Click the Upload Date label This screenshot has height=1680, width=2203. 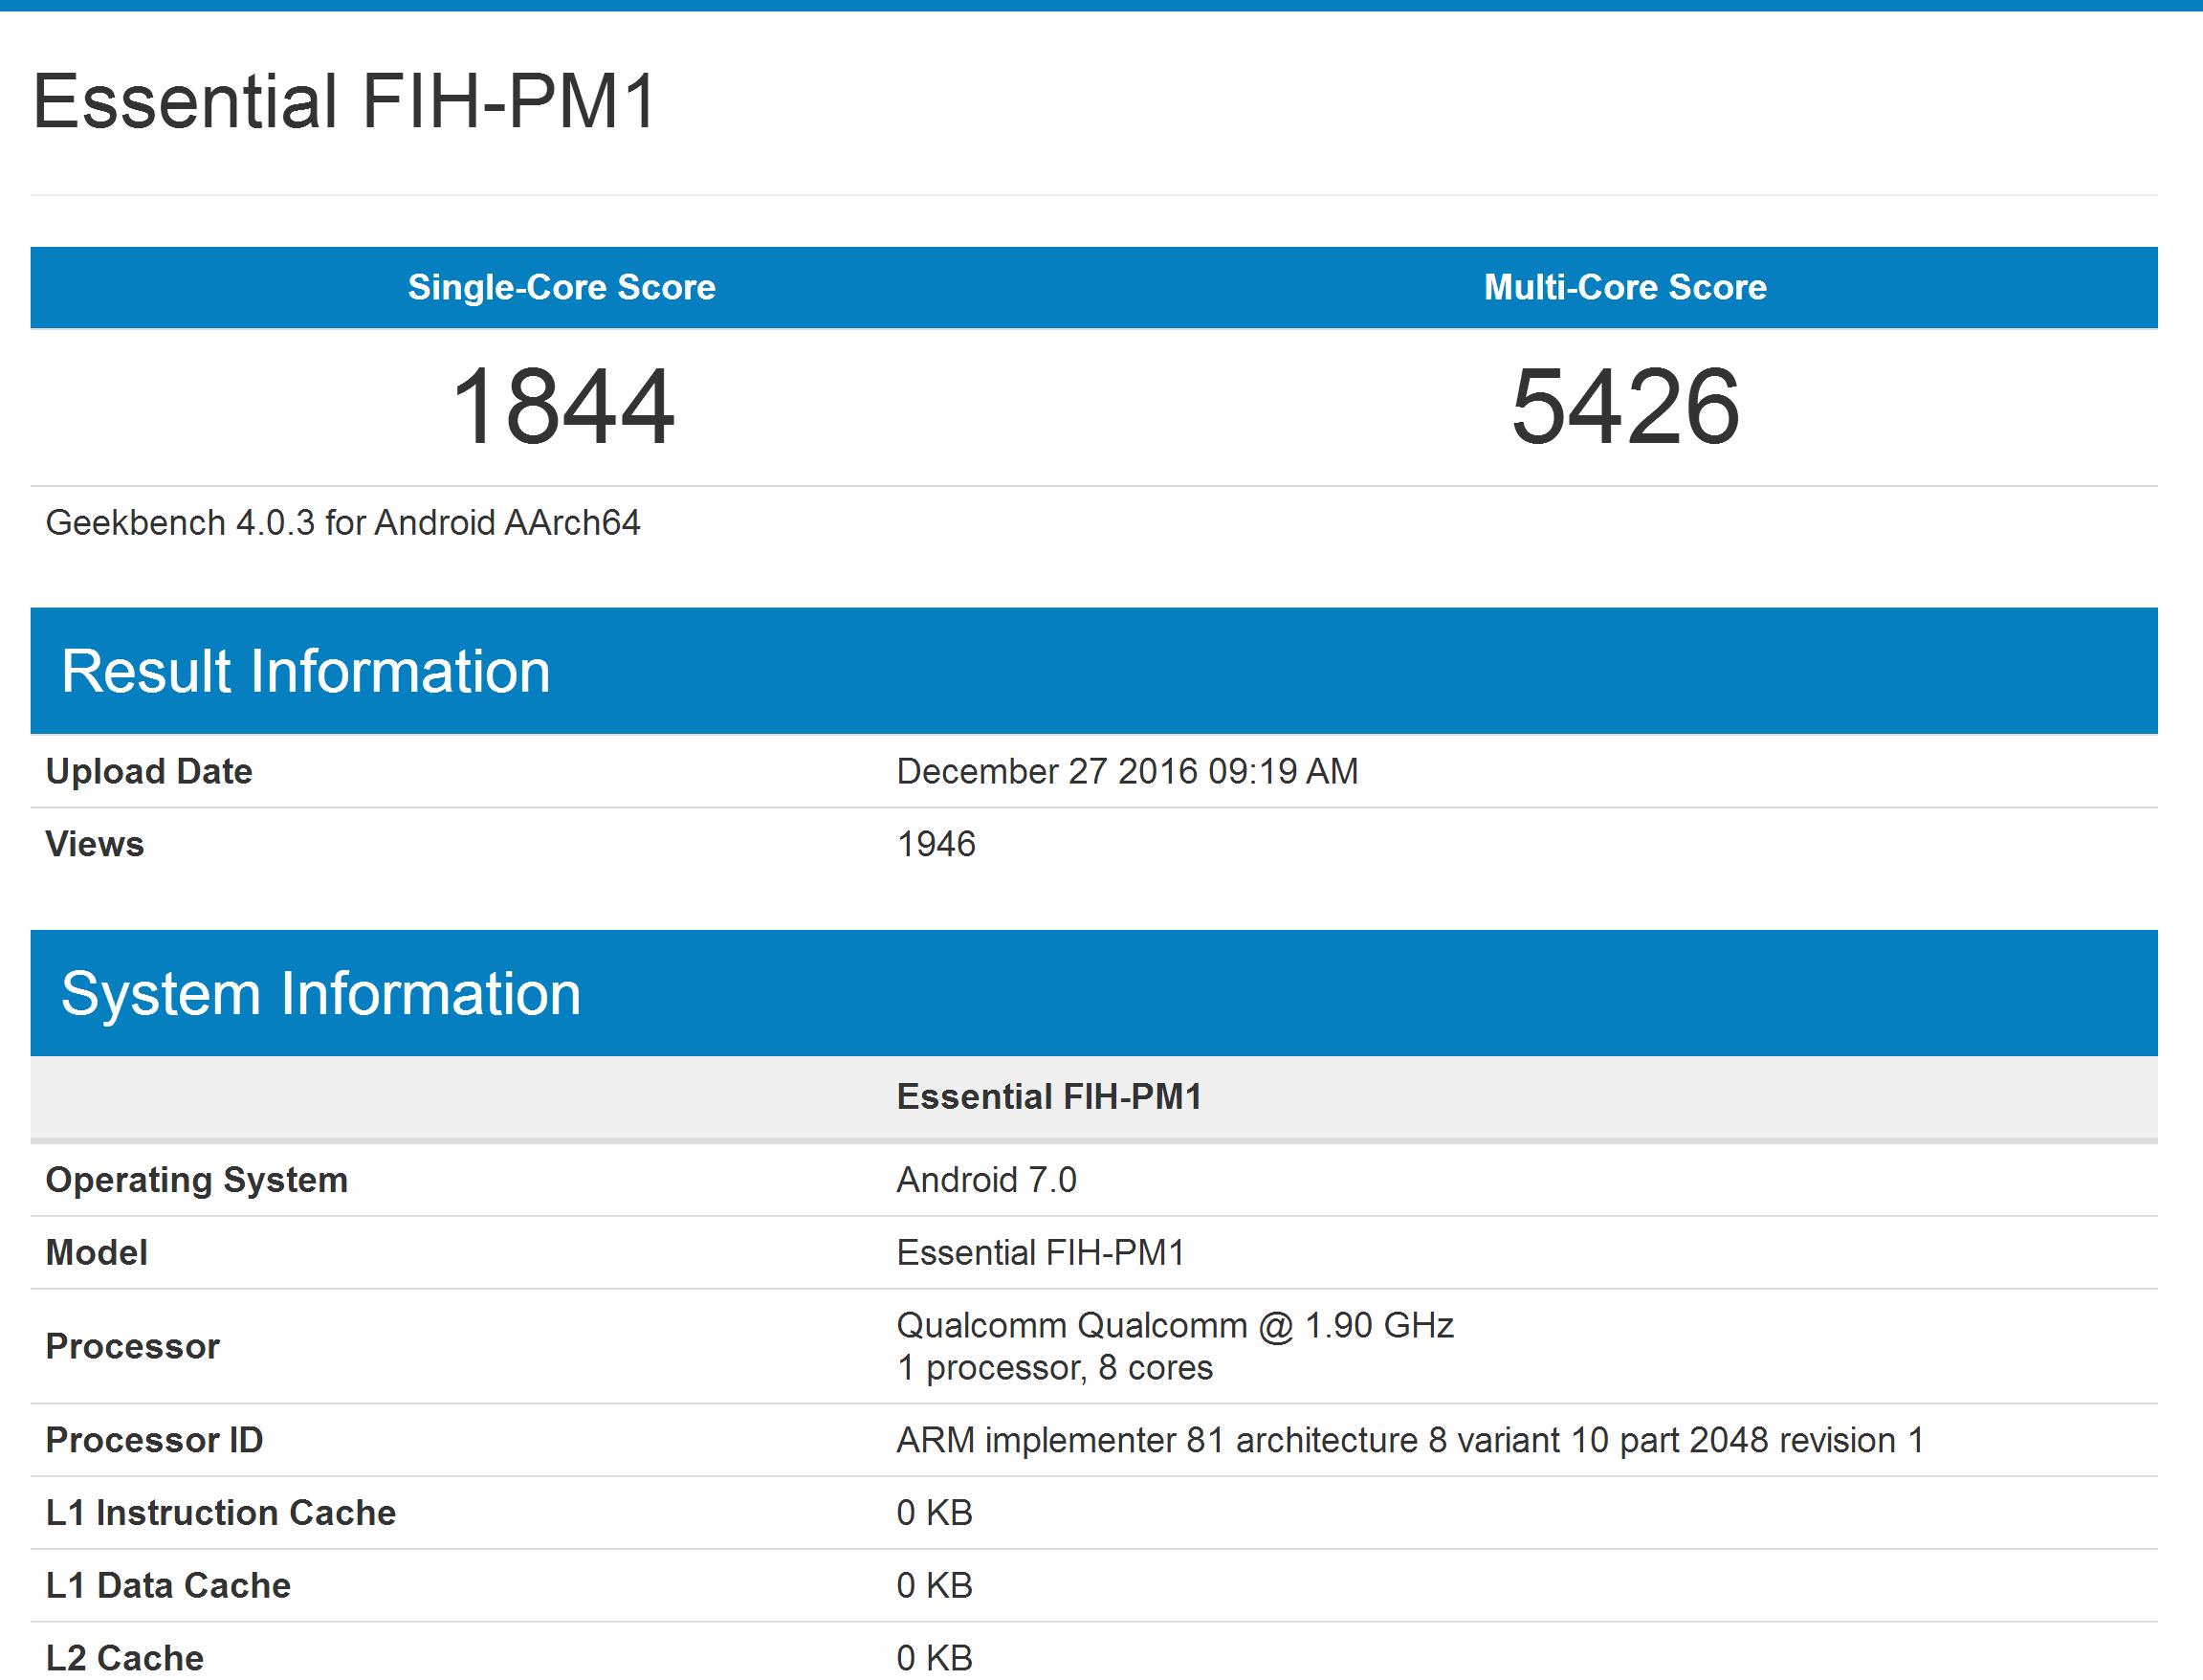(149, 771)
